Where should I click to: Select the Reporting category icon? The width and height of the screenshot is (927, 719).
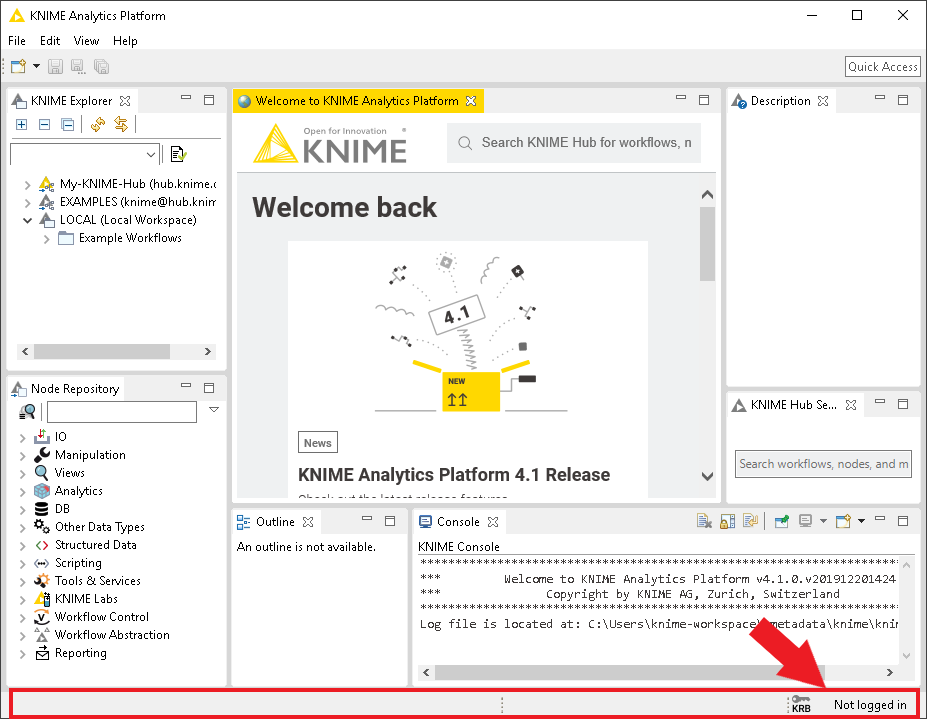[41, 653]
